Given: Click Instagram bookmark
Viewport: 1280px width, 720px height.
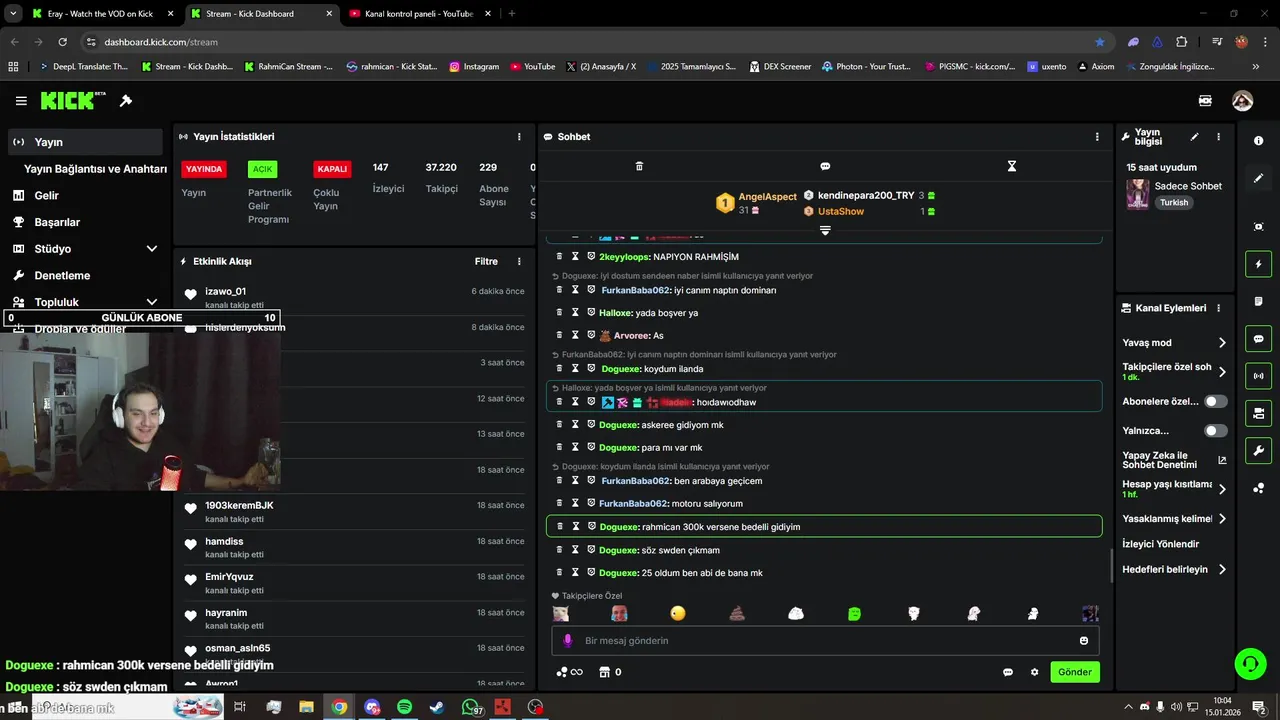Looking at the screenshot, I should pyautogui.click(x=474, y=67).
